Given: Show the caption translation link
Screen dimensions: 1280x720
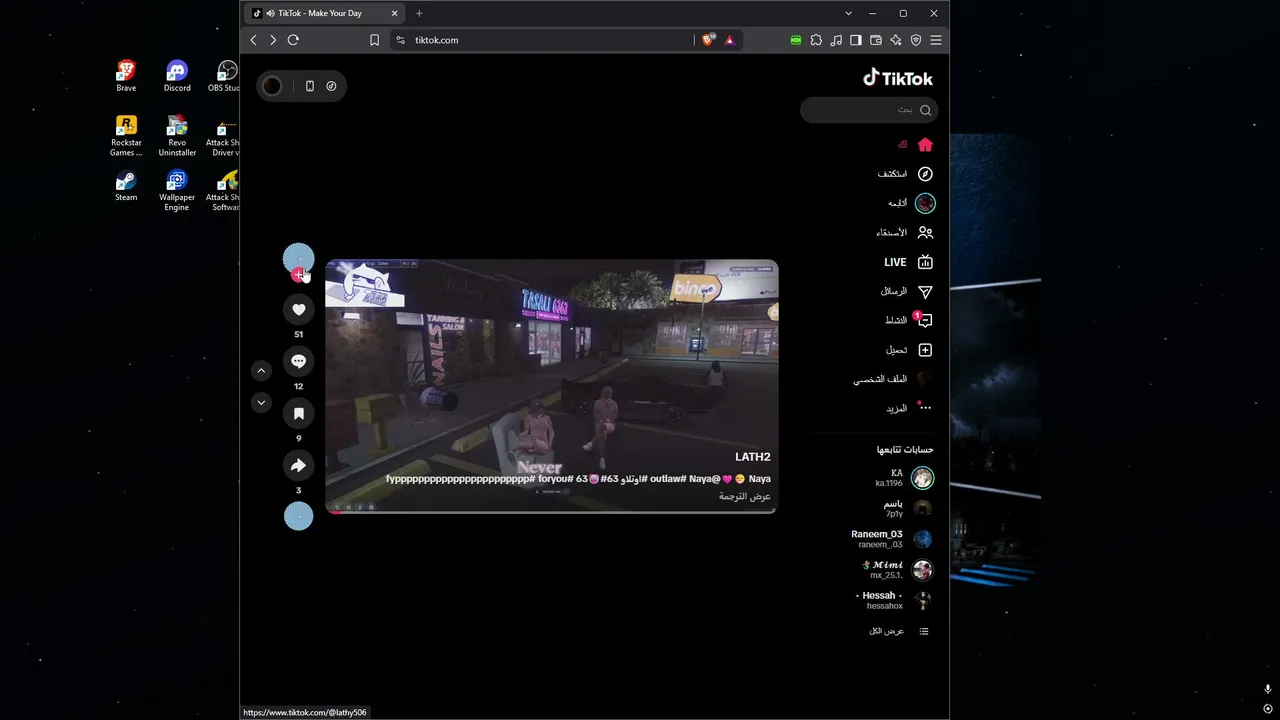Looking at the screenshot, I should (745, 496).
